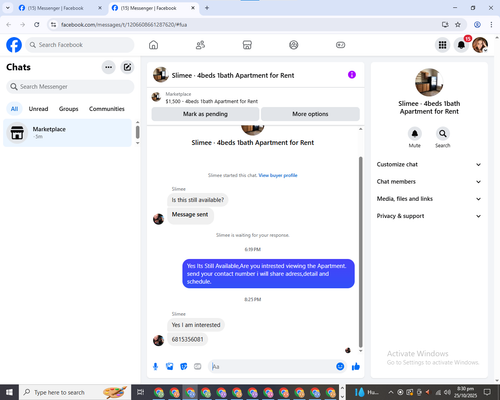Open the Groups icon in top navigation

click(294, 45)
